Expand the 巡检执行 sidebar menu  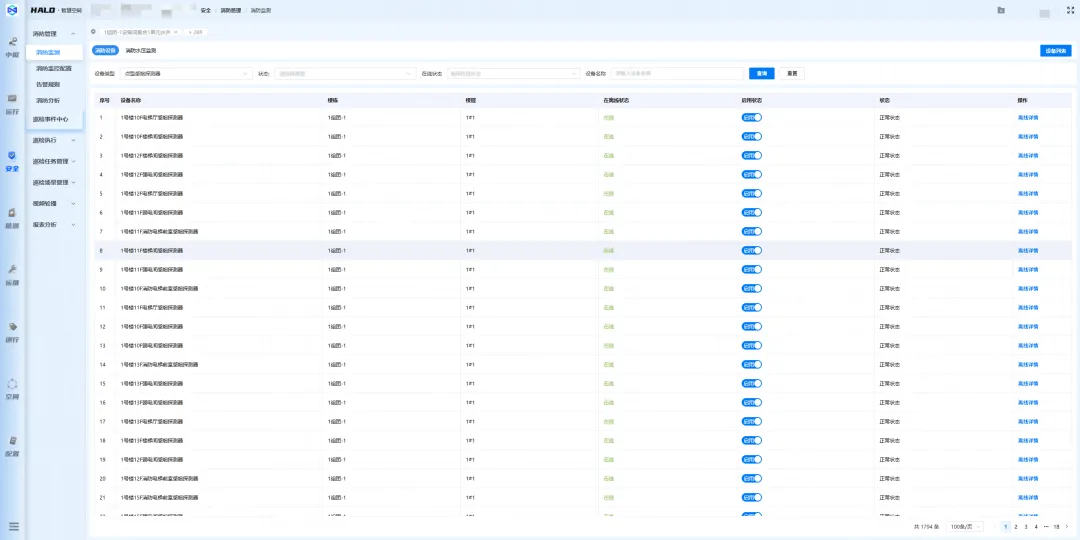pos(54,140)
